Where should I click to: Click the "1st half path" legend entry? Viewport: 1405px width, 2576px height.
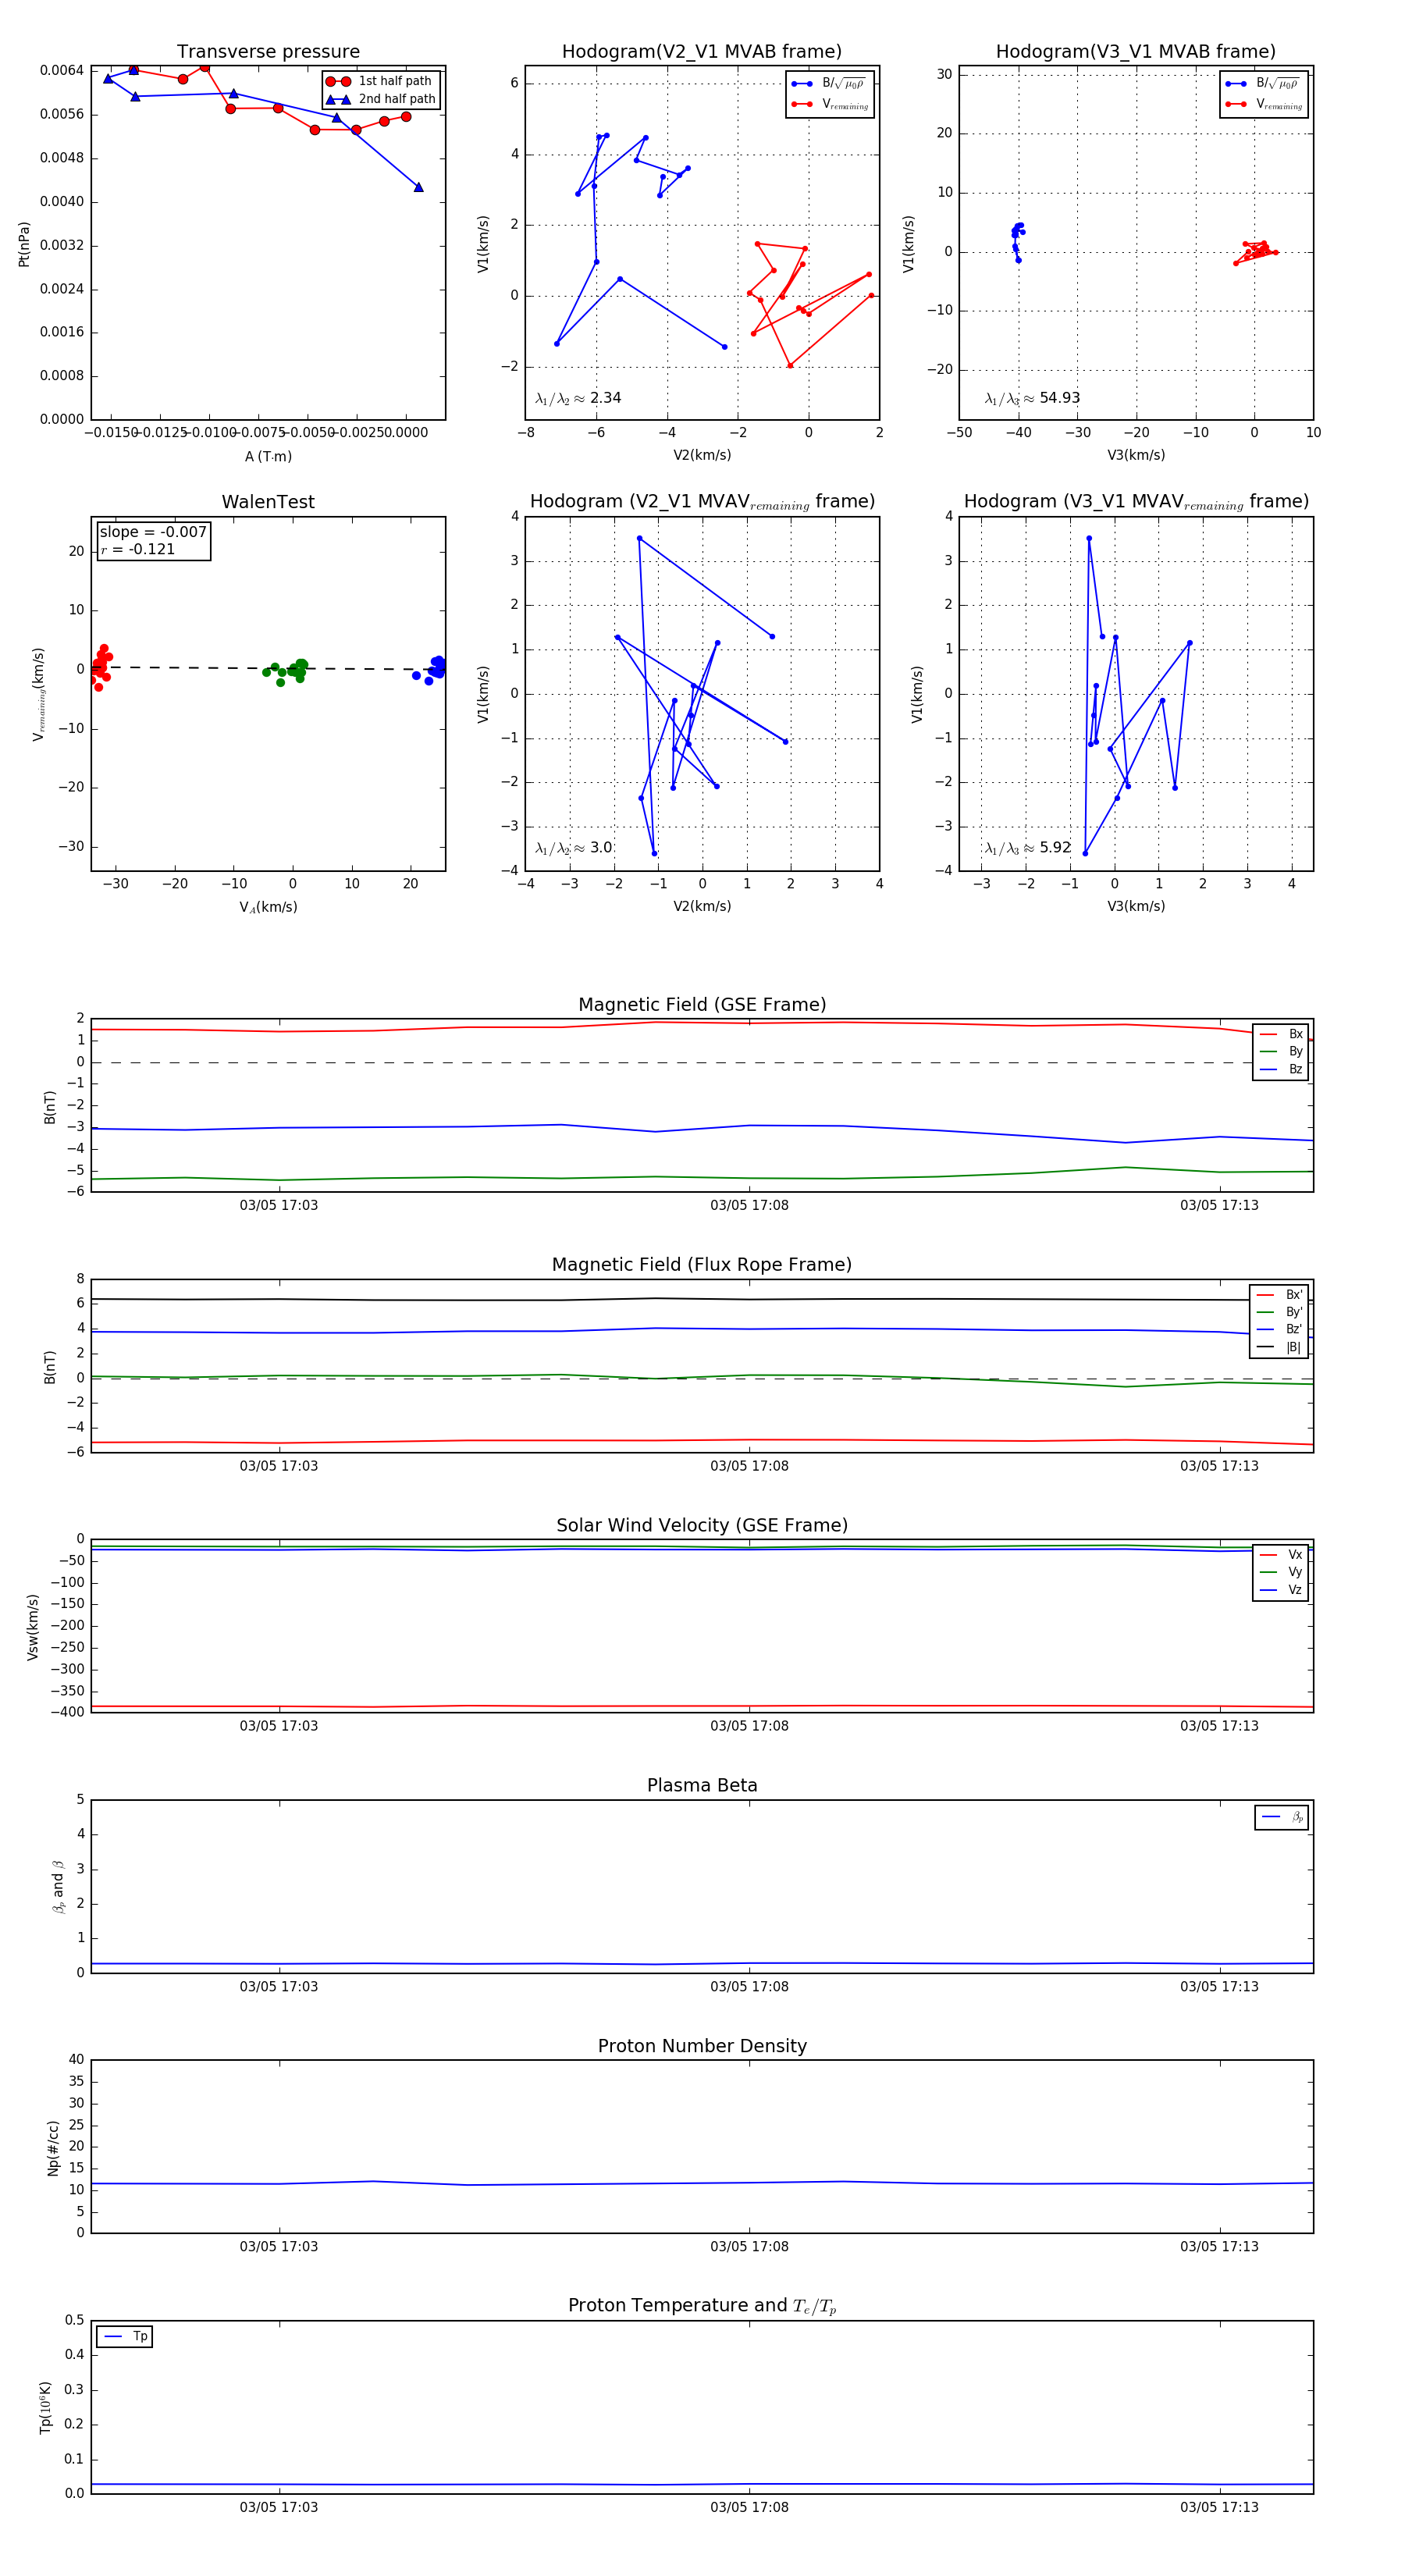pyautogui.click(x=380, y=81)
